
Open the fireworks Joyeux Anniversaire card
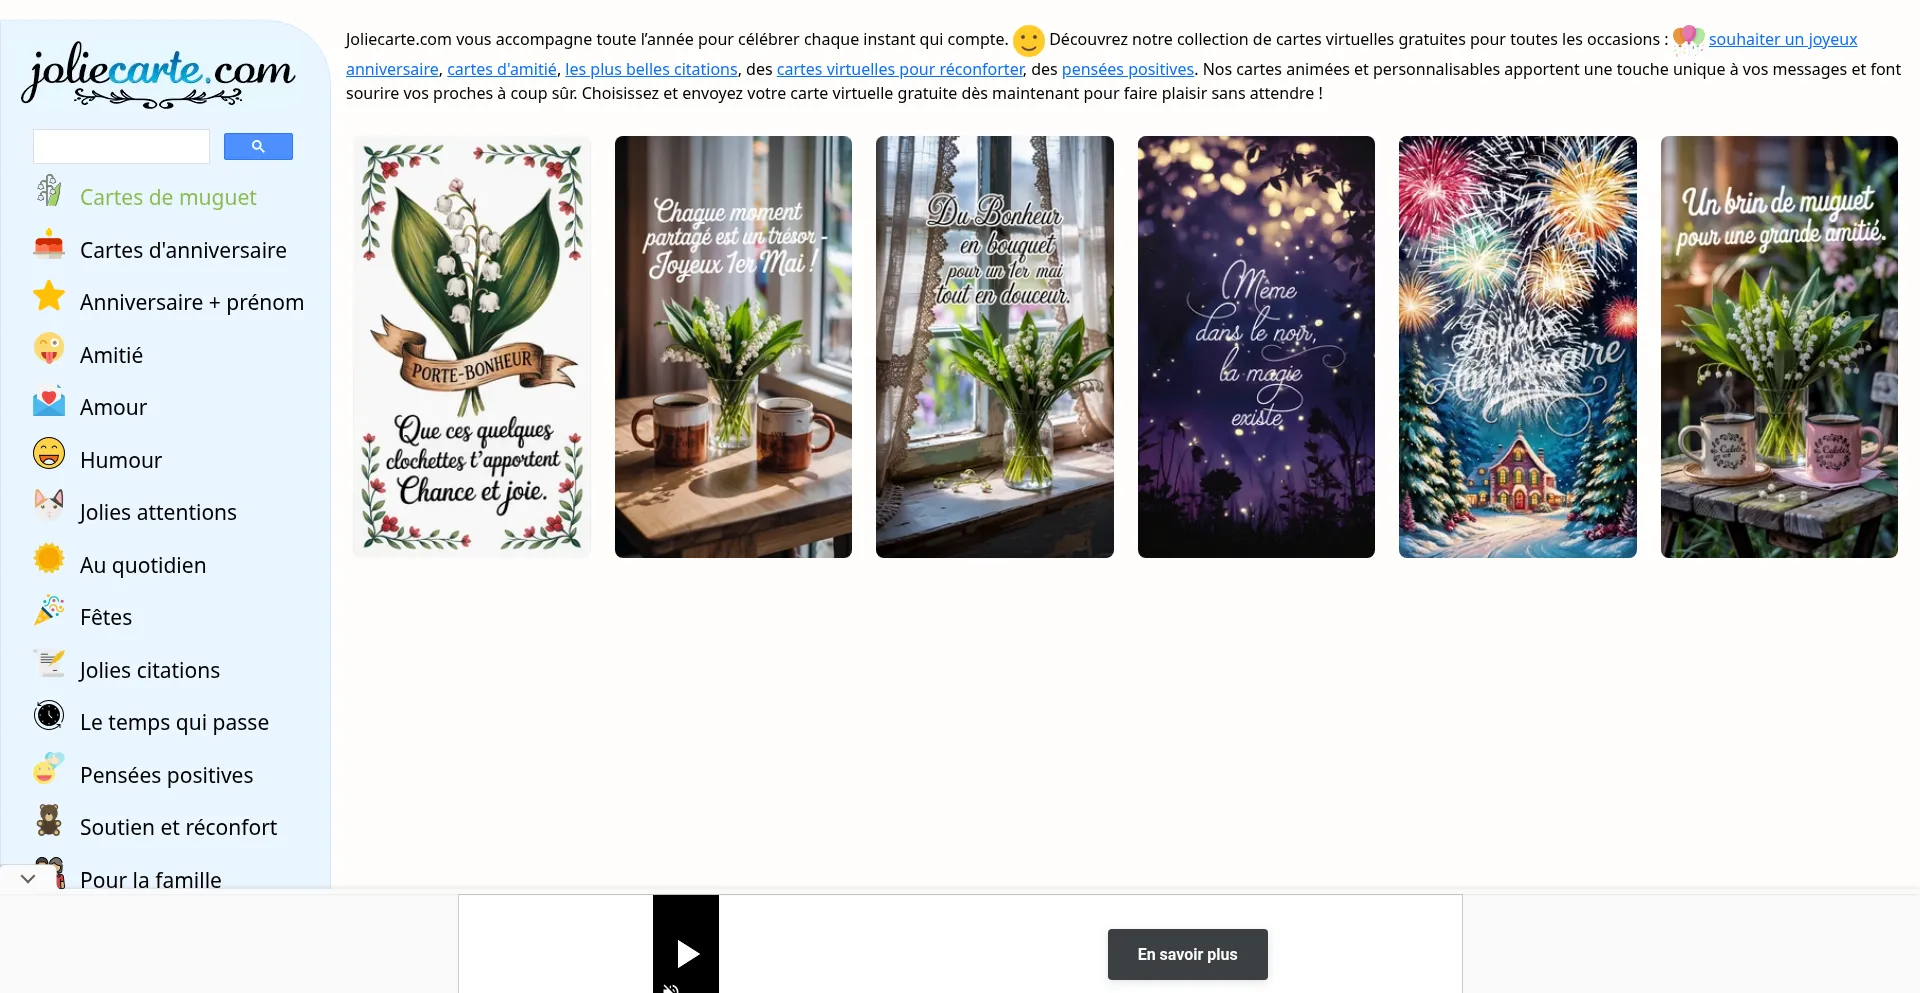[1518, 347]
